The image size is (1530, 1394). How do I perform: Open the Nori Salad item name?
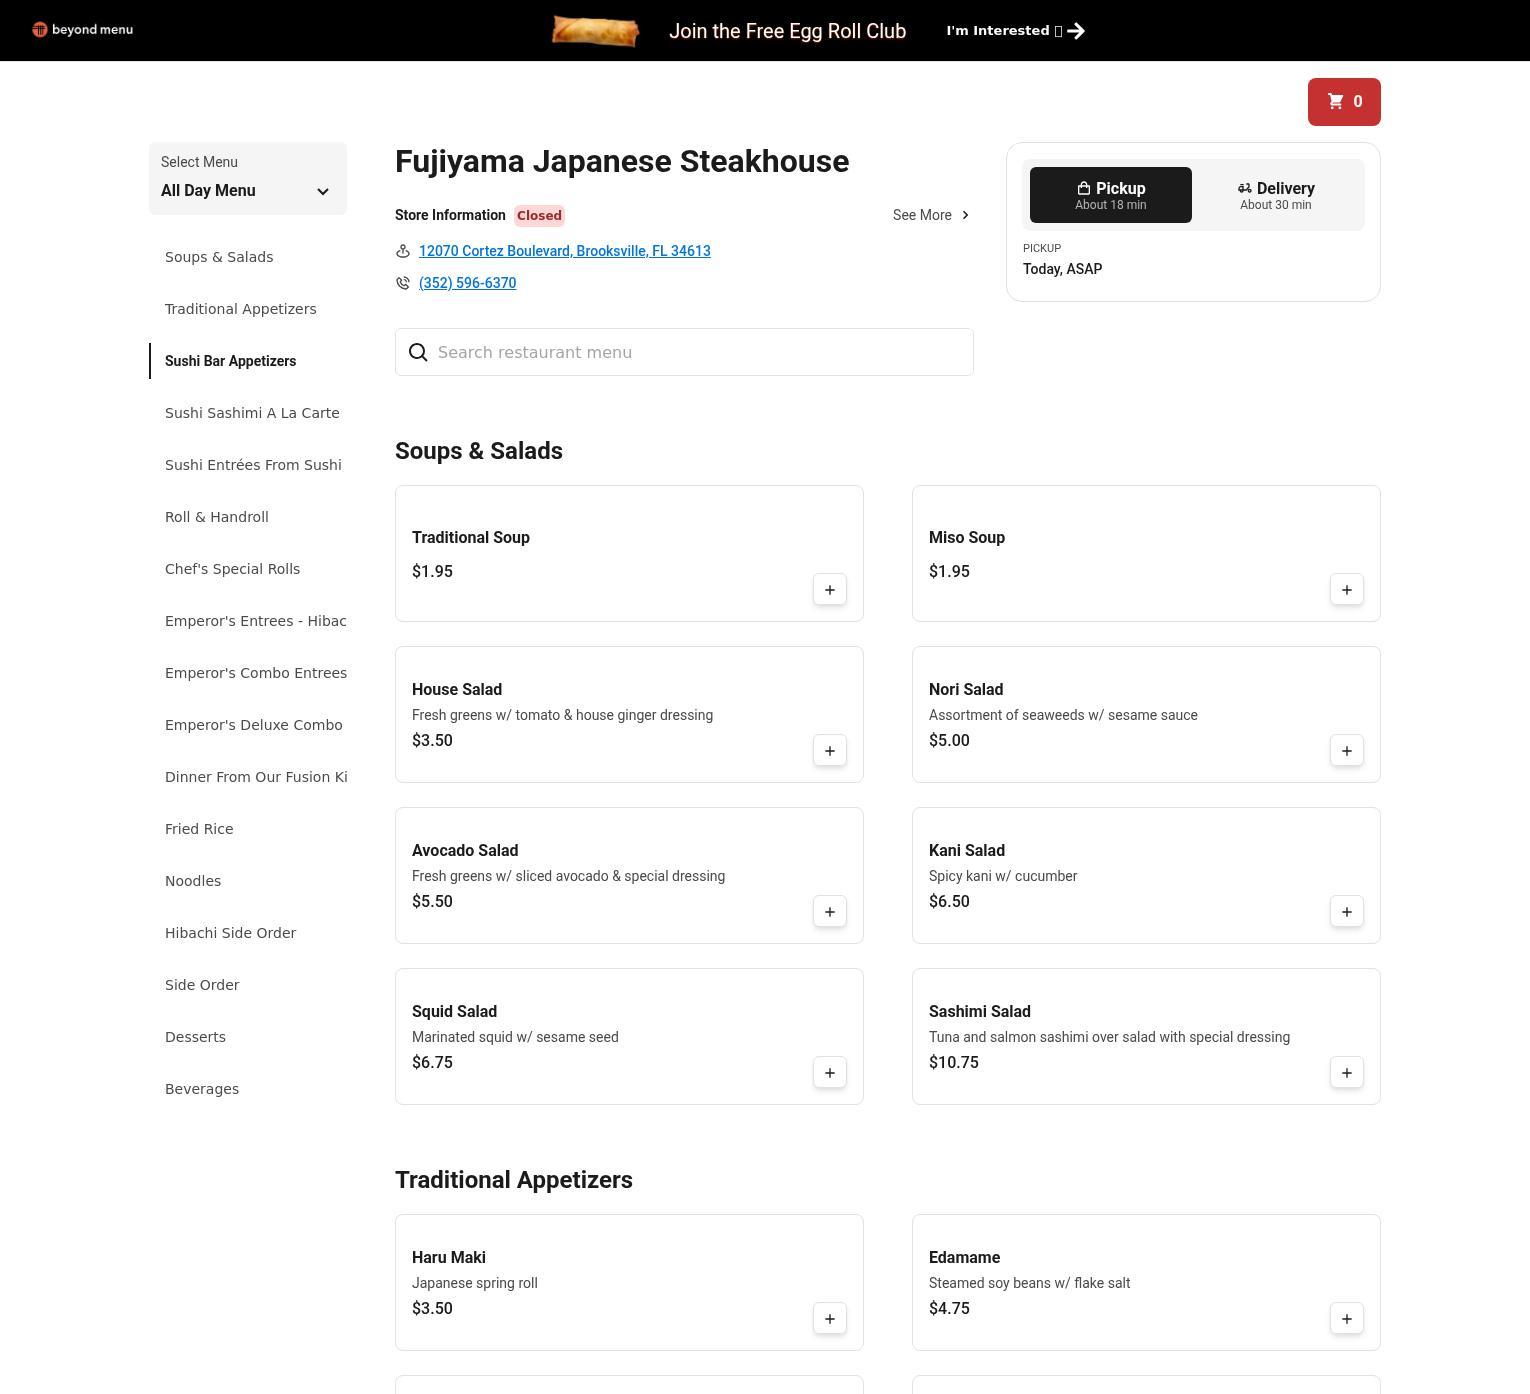pyautogui.click(x=966, y=690)
